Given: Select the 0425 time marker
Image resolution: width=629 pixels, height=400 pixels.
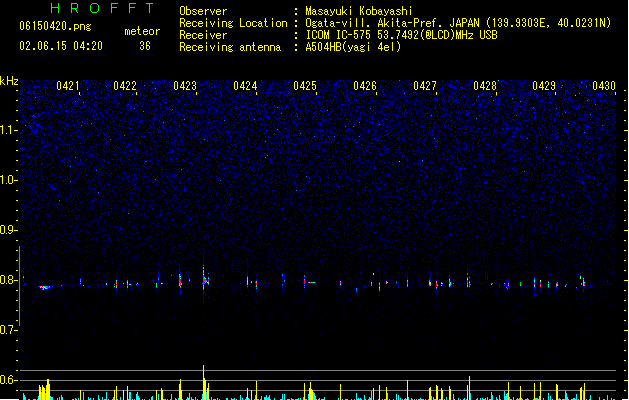Looking at the screenshot, I should tap(305, 86).
